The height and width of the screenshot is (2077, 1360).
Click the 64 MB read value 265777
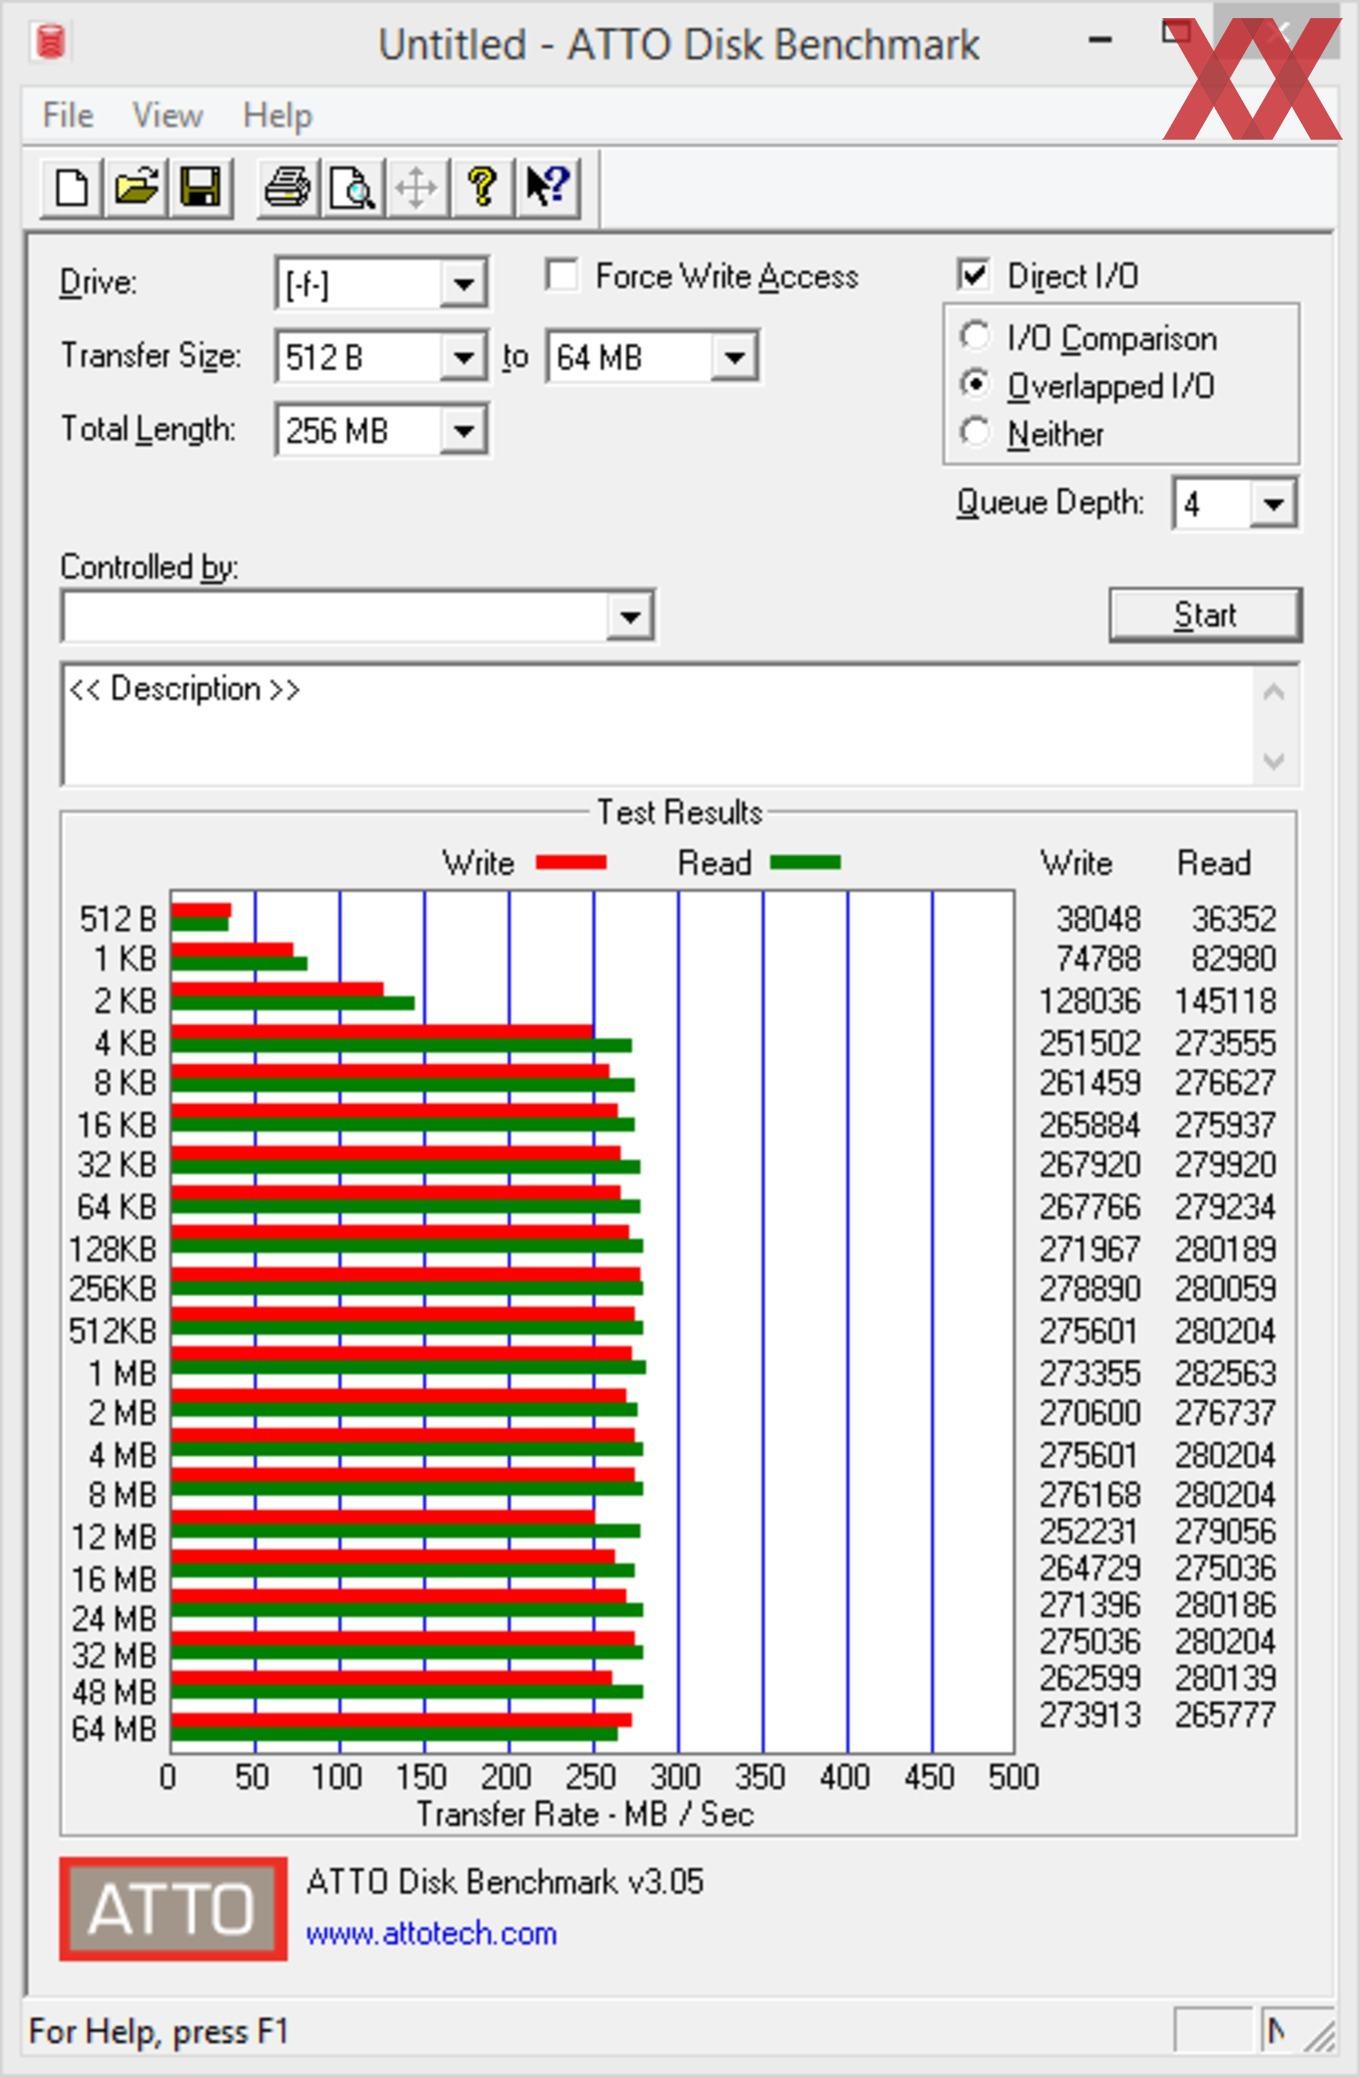1225,1715
